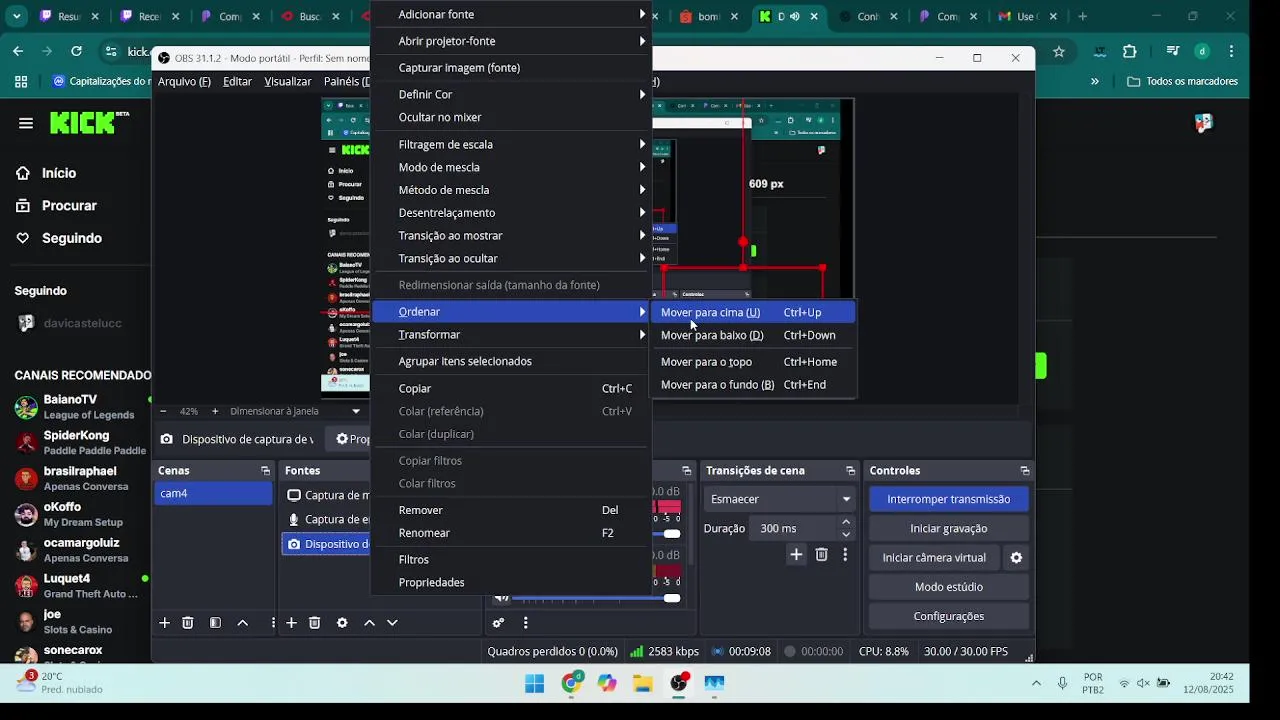Screen dimensions: 1280x720
Task: Open Configurações button in Controles
Action: click(x=948, y=616)
